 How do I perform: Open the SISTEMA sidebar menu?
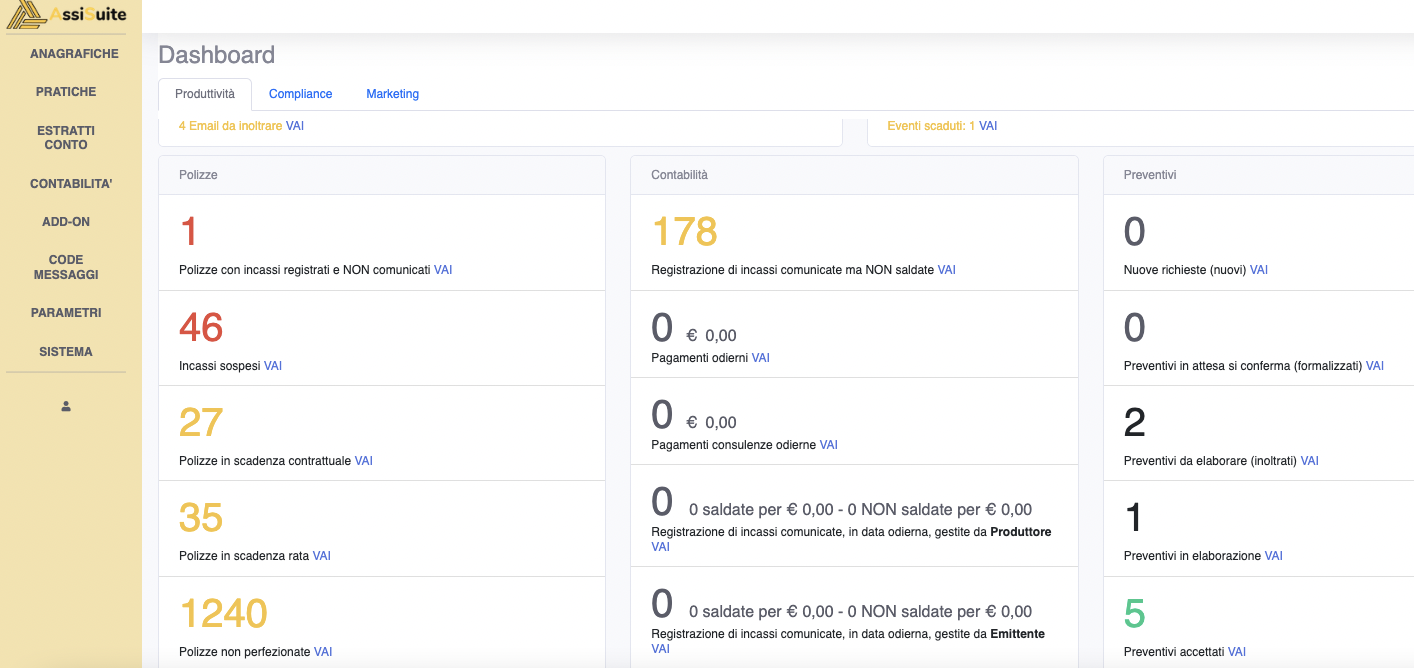coord(66,352)
